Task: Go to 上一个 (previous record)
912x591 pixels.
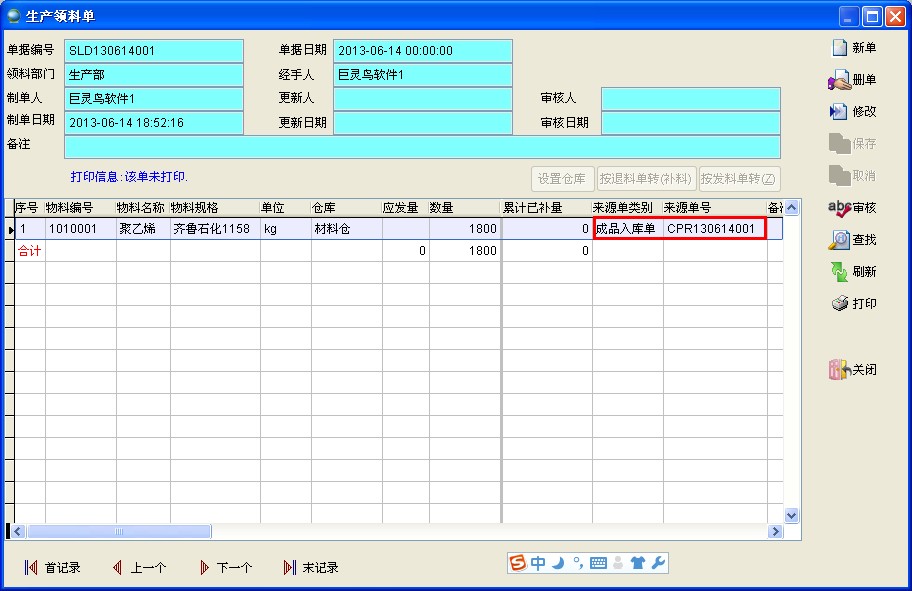Action: [118, 568]
